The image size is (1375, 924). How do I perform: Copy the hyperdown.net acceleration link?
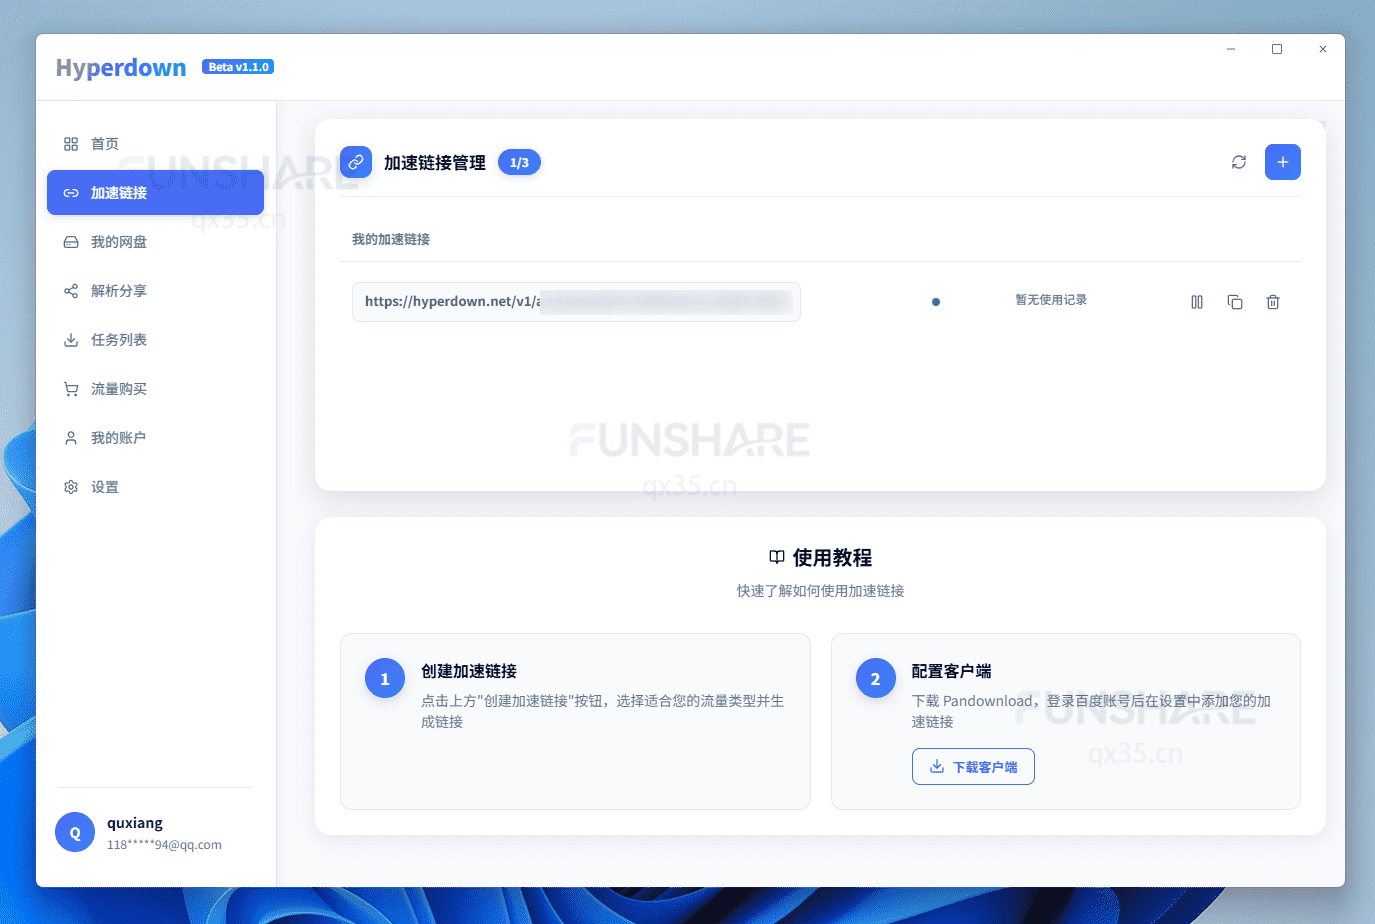click(x=1235, y=302)
